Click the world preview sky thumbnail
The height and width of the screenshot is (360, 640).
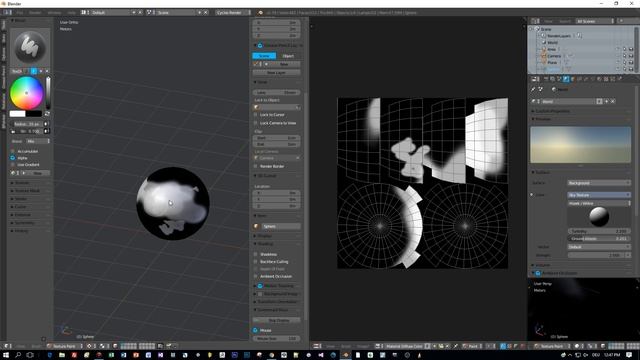(580, 145)
